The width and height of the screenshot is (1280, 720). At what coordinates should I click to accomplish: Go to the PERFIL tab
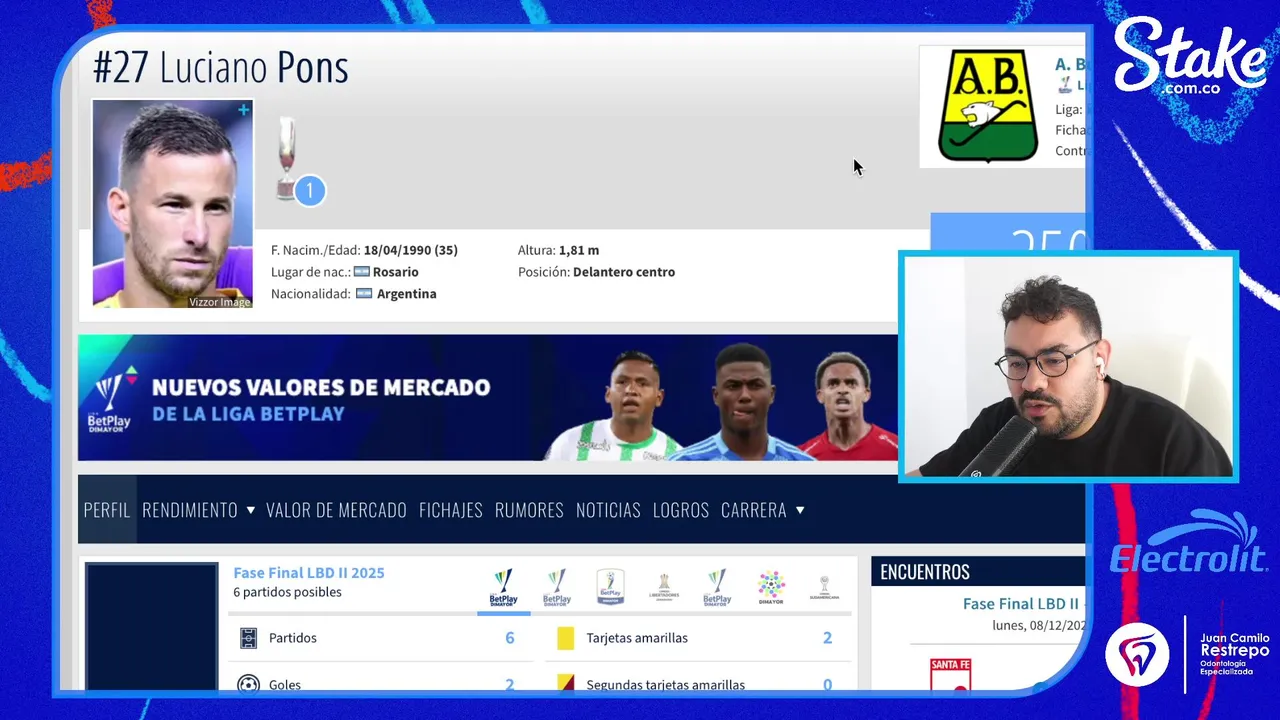click(107, 510)
